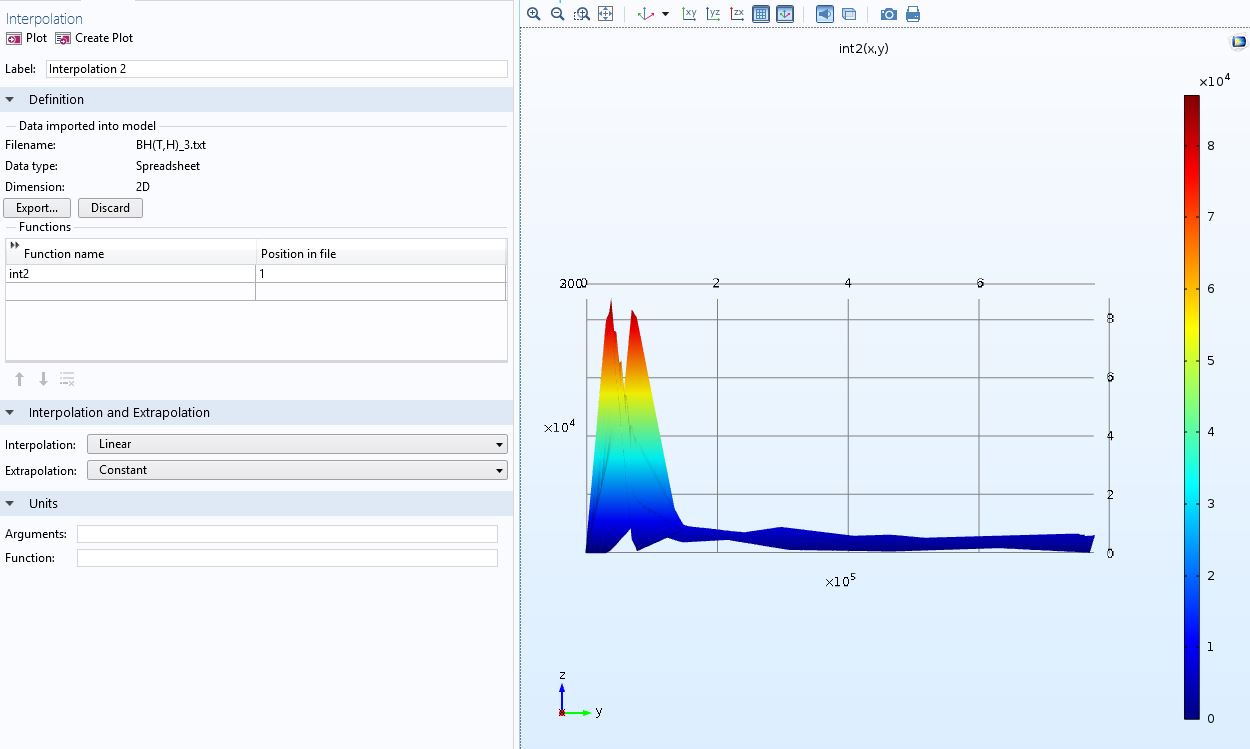
Task: Click the Discard button
Action: click(x=110, y=208)
